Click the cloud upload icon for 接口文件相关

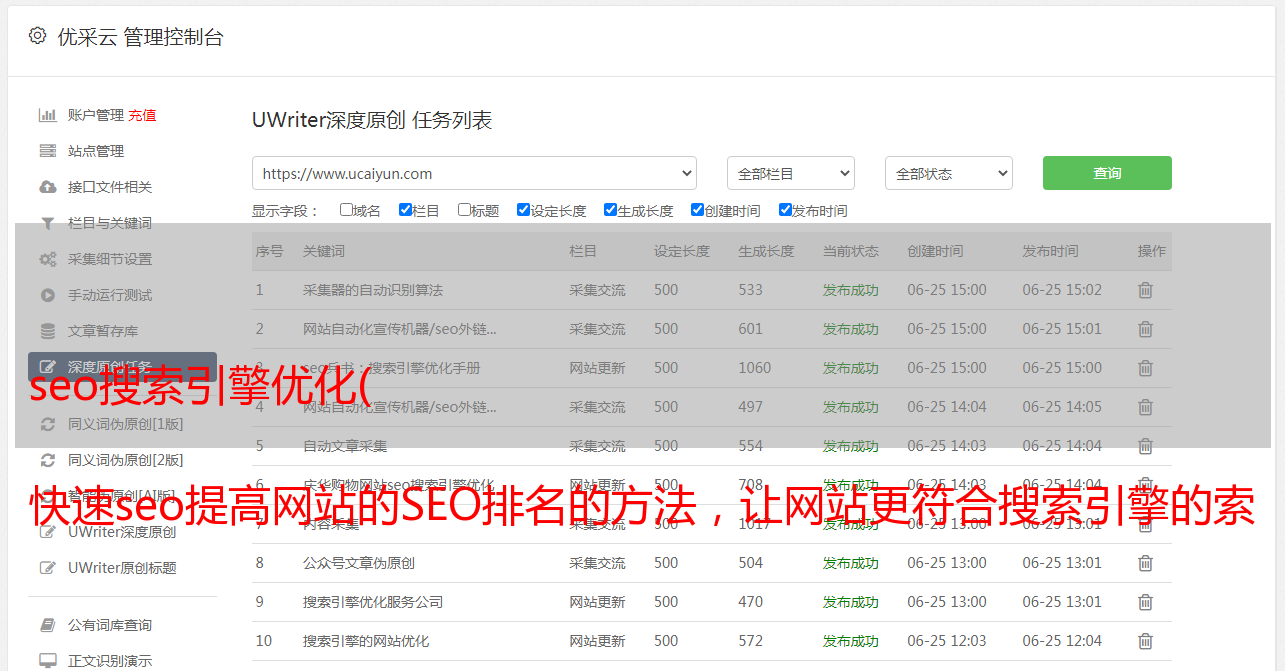pyautogui.click(x=47, y=187)
